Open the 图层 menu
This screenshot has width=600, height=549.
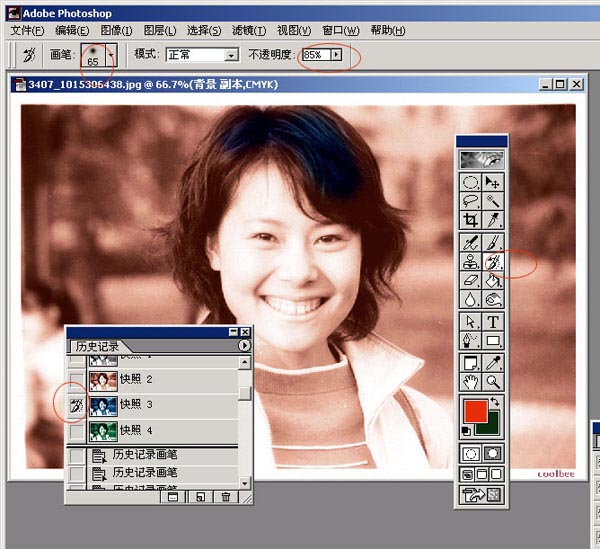point(159,31)
